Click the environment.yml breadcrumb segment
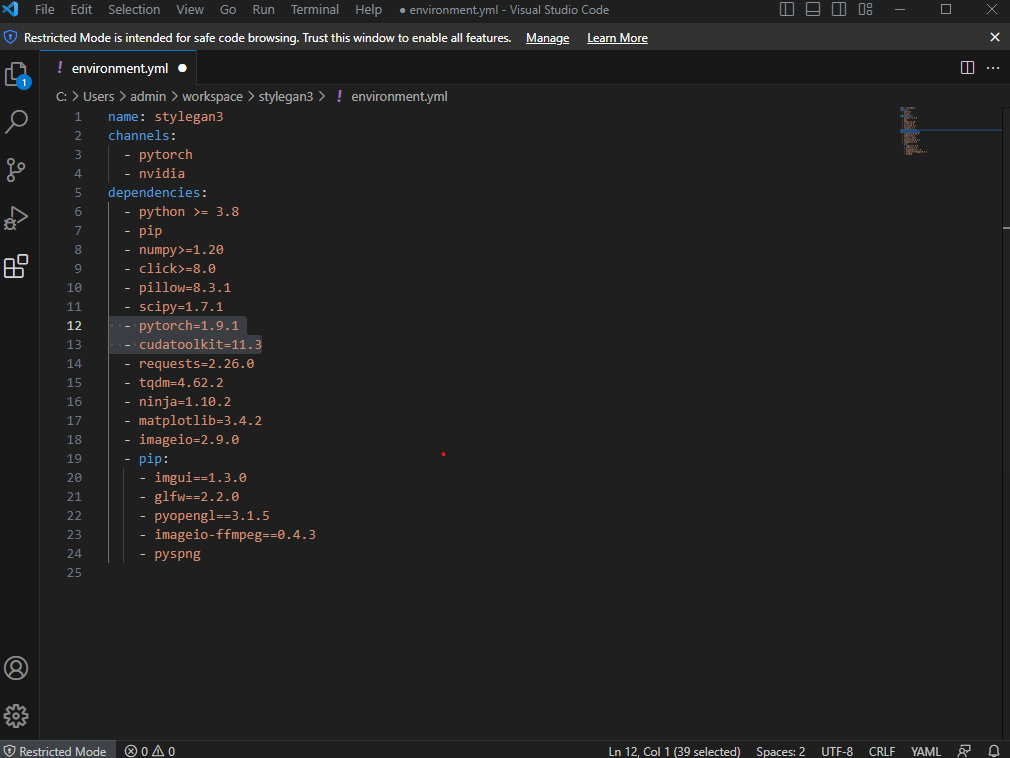The image size is (1010, 758). (399, 97)
